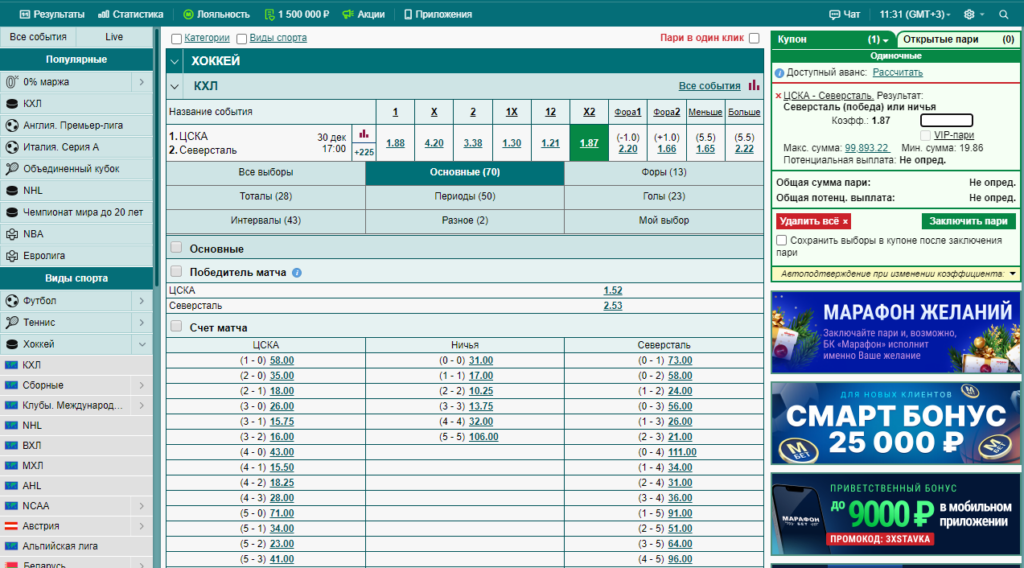Screen dimensions: 1024x568
Task: Select draw odds 4.20
Action: point(434,143)
